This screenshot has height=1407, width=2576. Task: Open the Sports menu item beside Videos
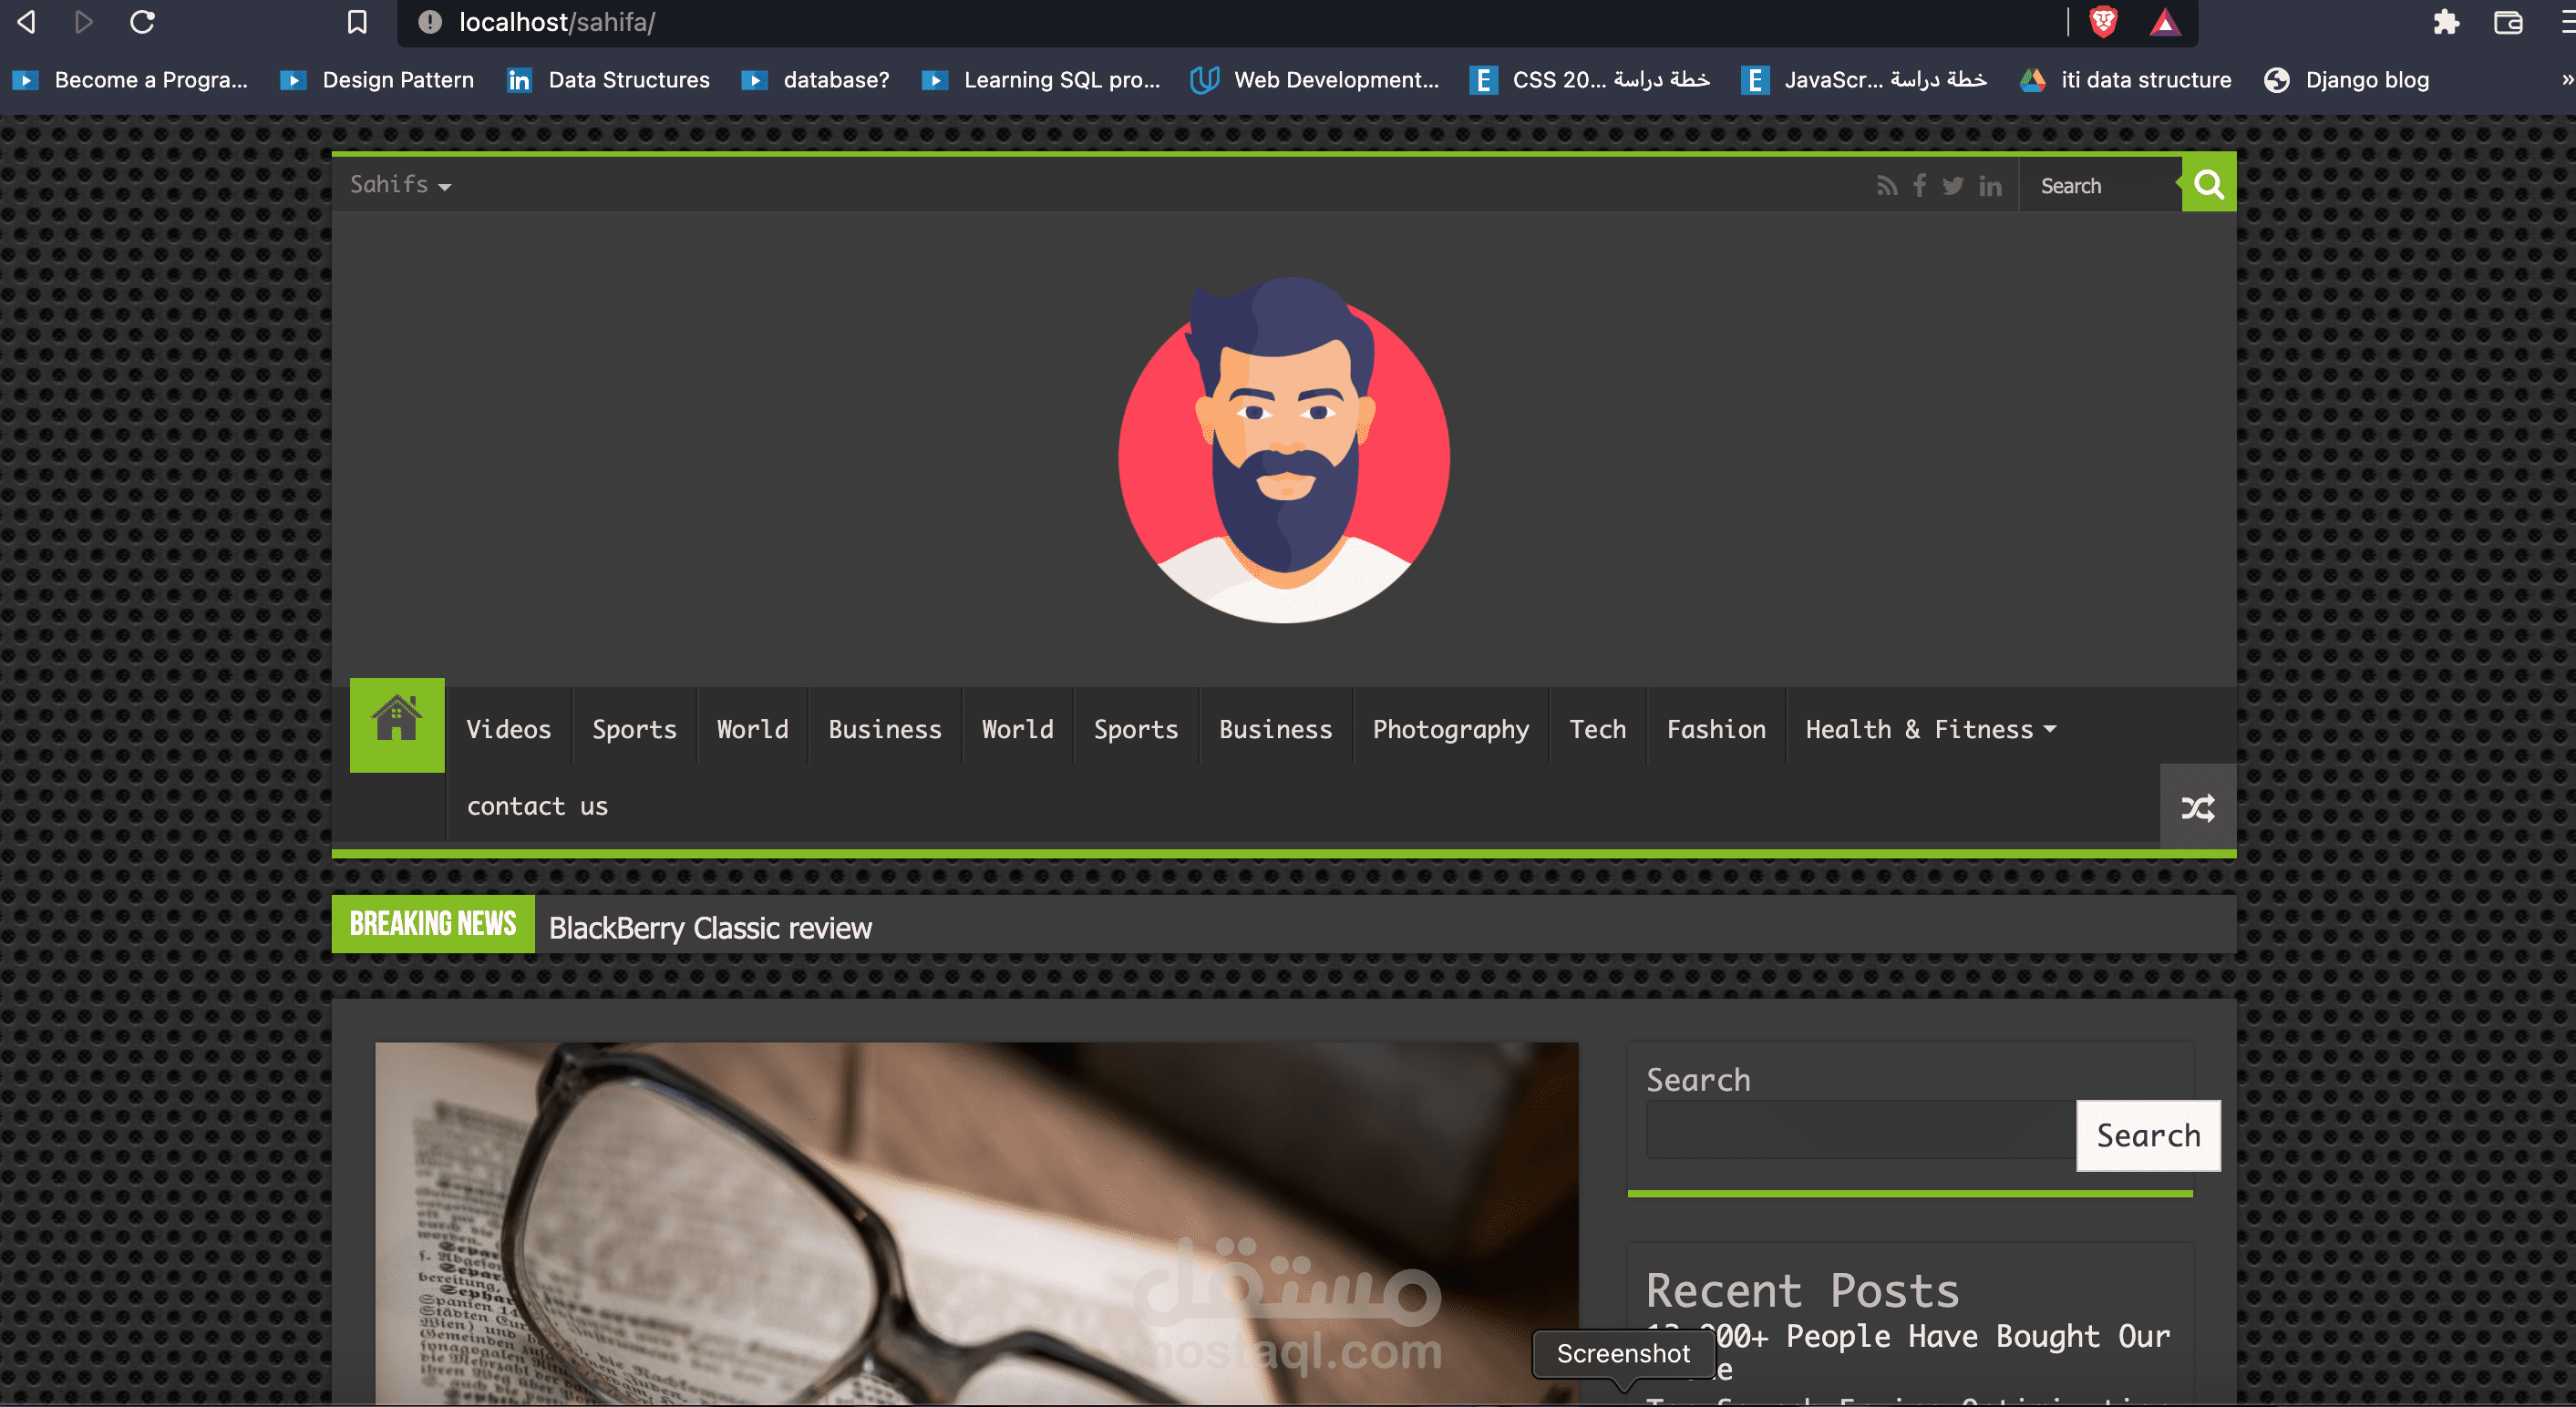tap(634, 729)
